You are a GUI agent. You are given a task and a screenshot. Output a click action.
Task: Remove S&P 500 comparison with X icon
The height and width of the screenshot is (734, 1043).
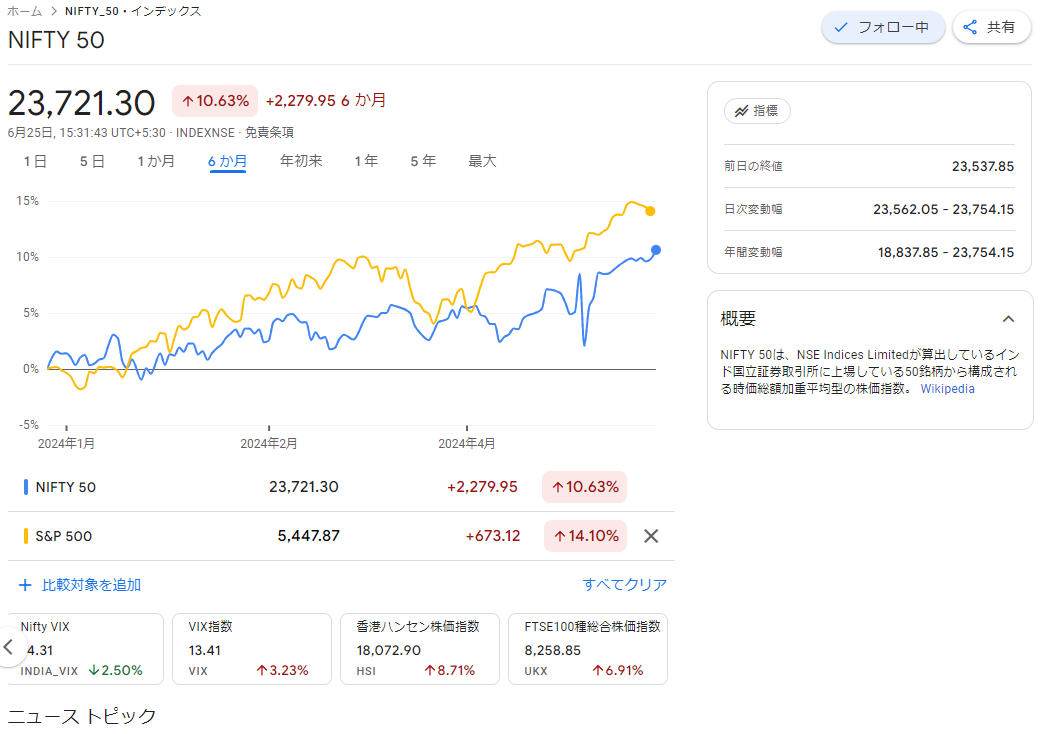tap(651, 536)
